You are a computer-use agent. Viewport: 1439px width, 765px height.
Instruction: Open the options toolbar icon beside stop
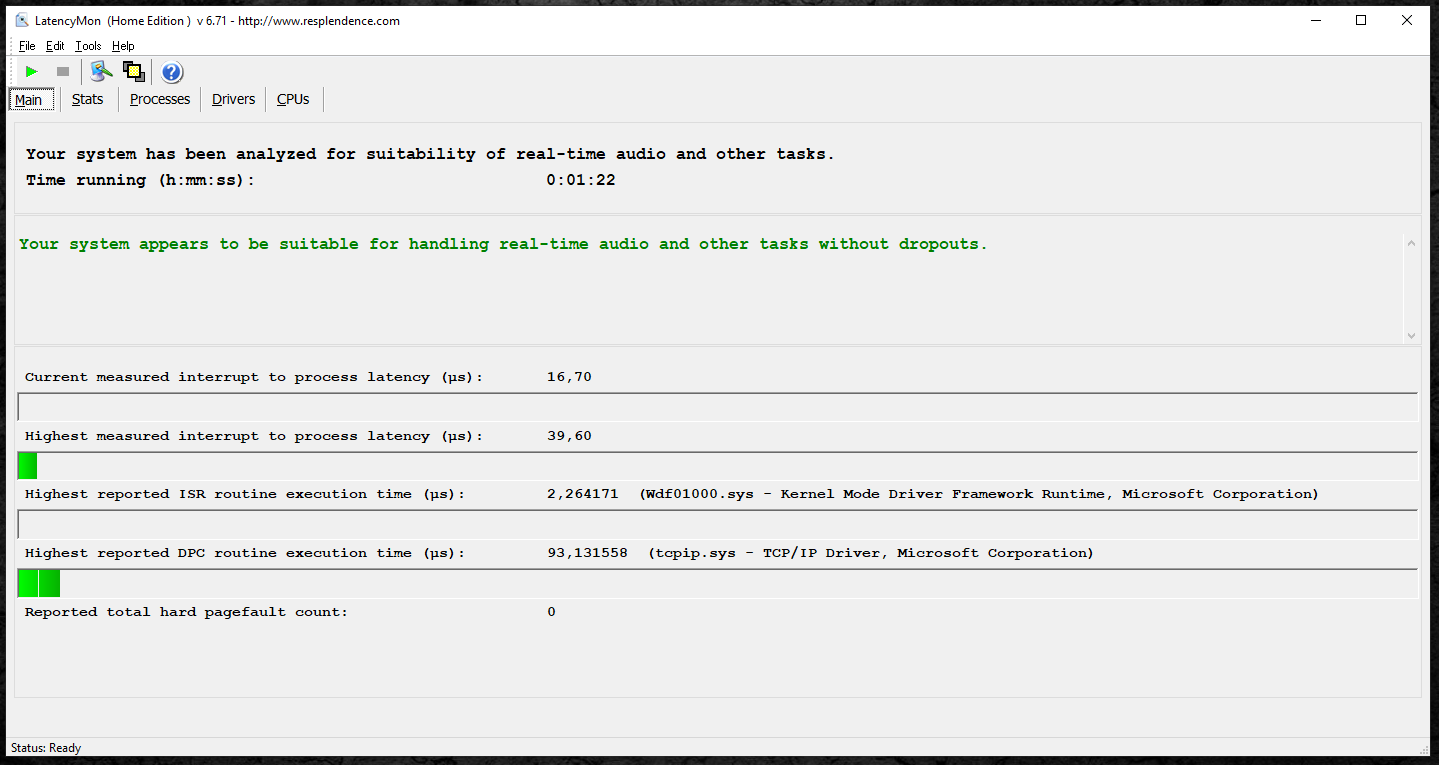[x=101, y=72]
